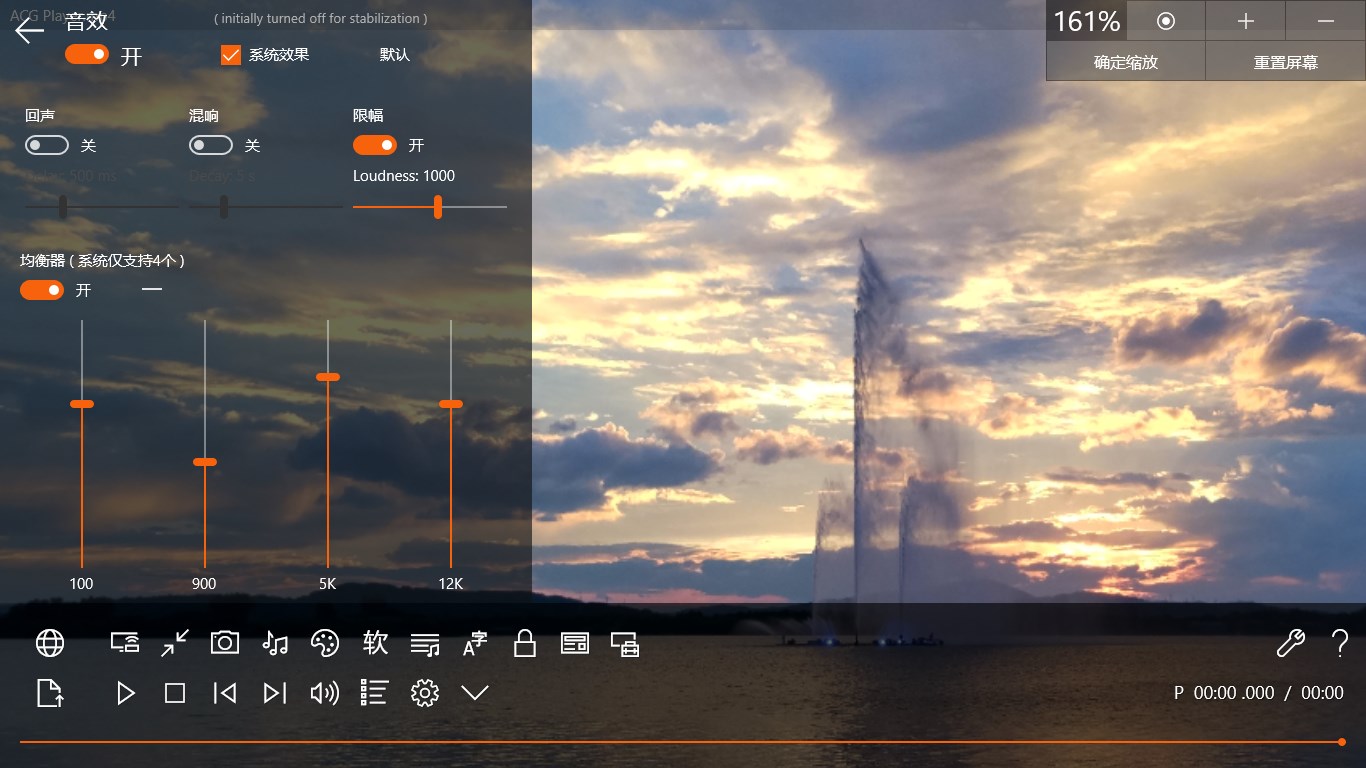Click the Loudness: 1000 label
This screenshot has height=768, width=1366.
click(404, 176)
